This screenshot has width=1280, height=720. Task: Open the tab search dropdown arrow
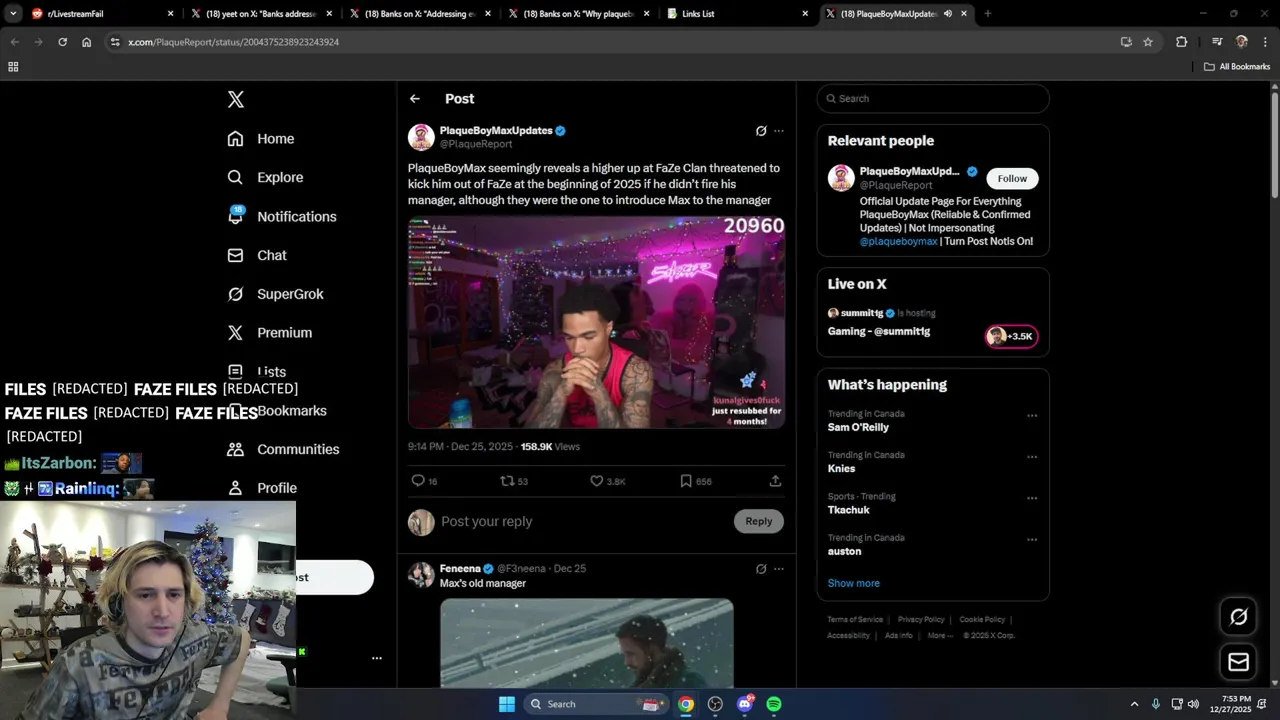point(13,14)
